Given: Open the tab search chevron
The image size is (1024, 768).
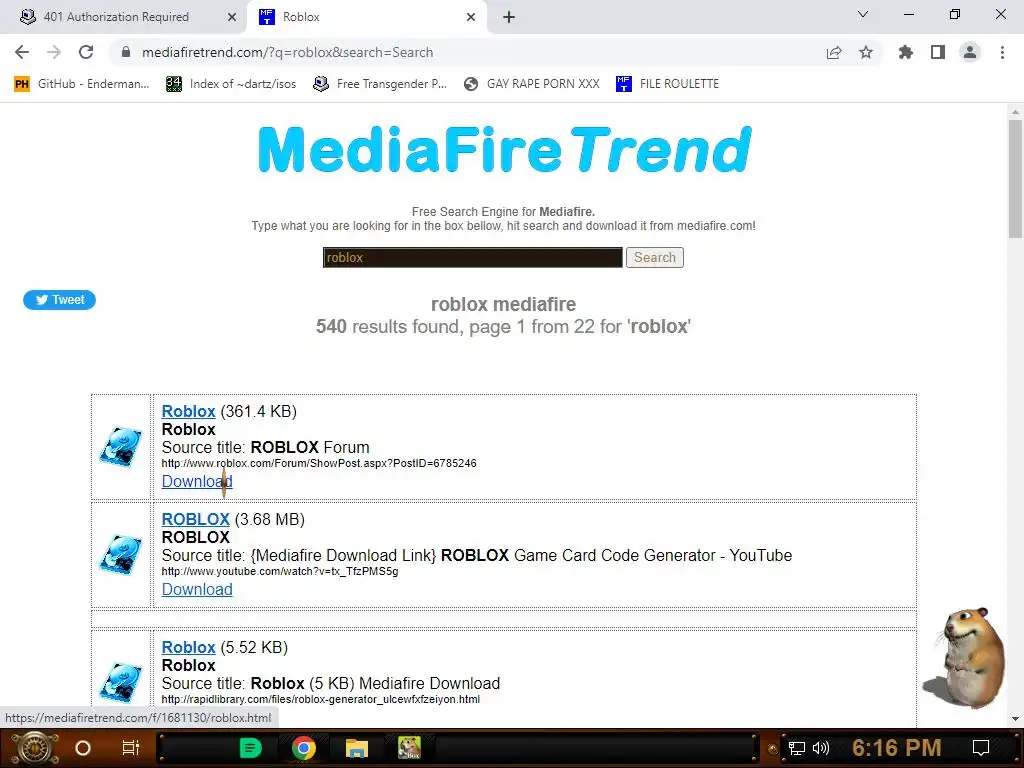Looking at the screenshot, I should pos(863,14).
